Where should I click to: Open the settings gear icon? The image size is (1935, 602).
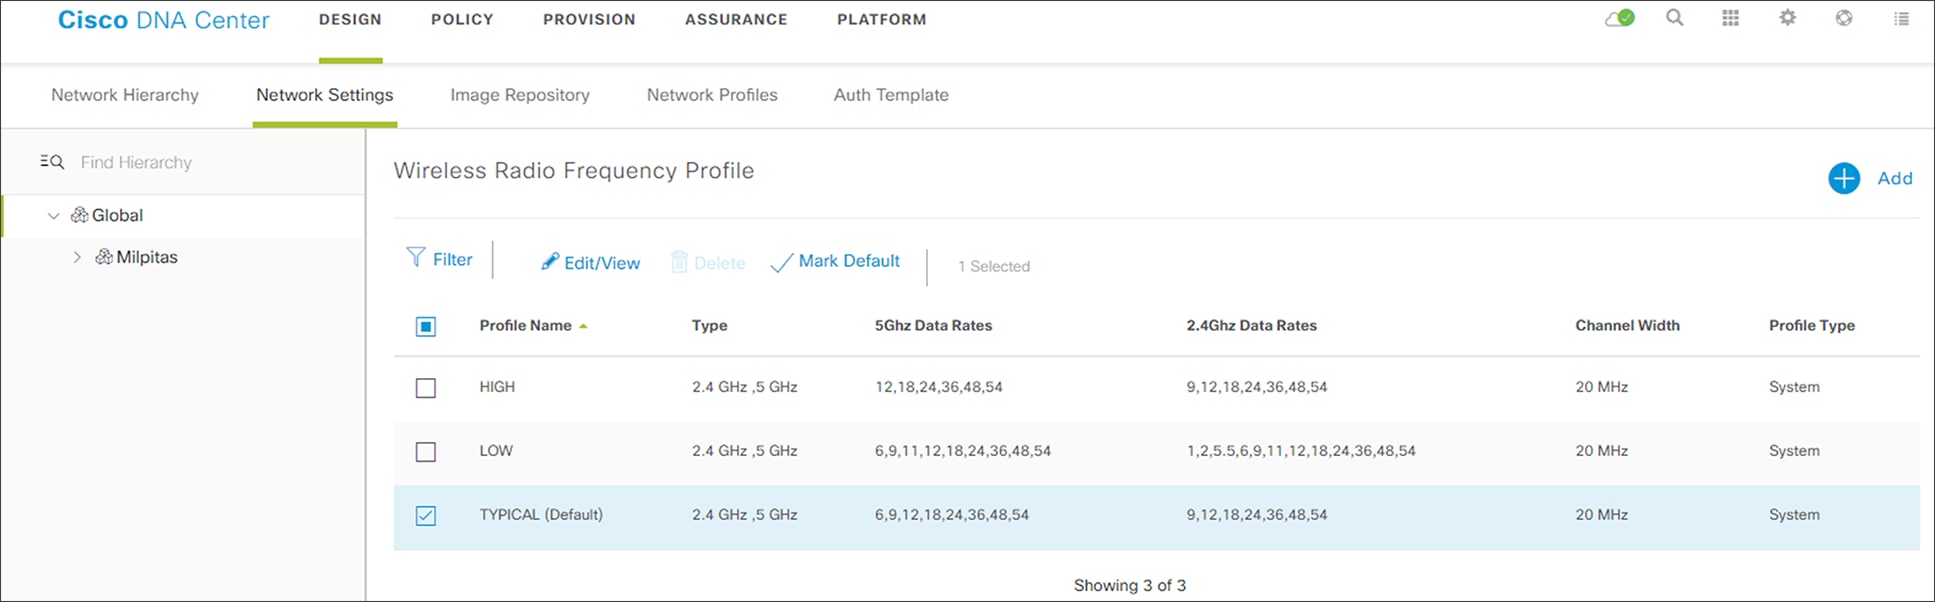tap(1788, 18)
